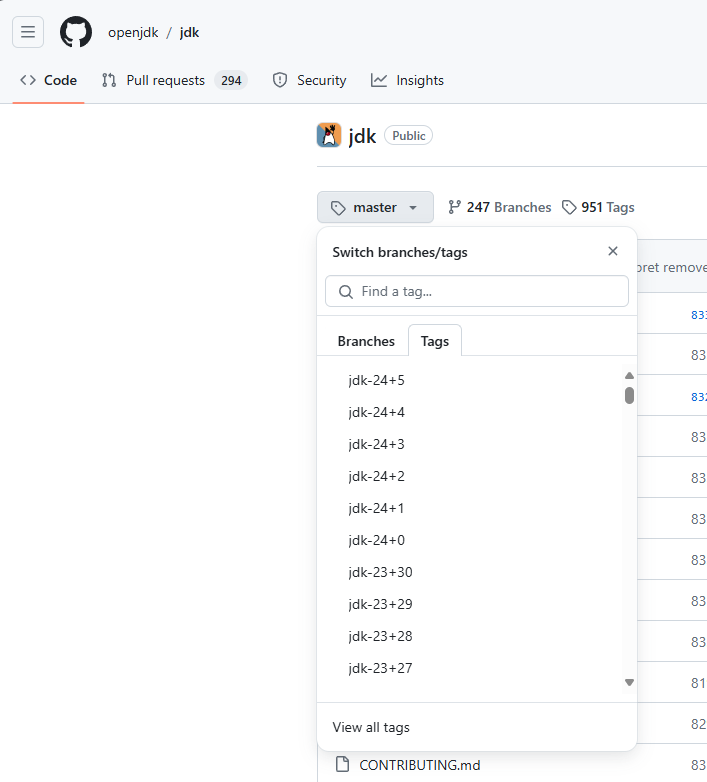The height and width of the screenshot is (782, 707).
Task: Click the jdk repository title
Action: 362,136
